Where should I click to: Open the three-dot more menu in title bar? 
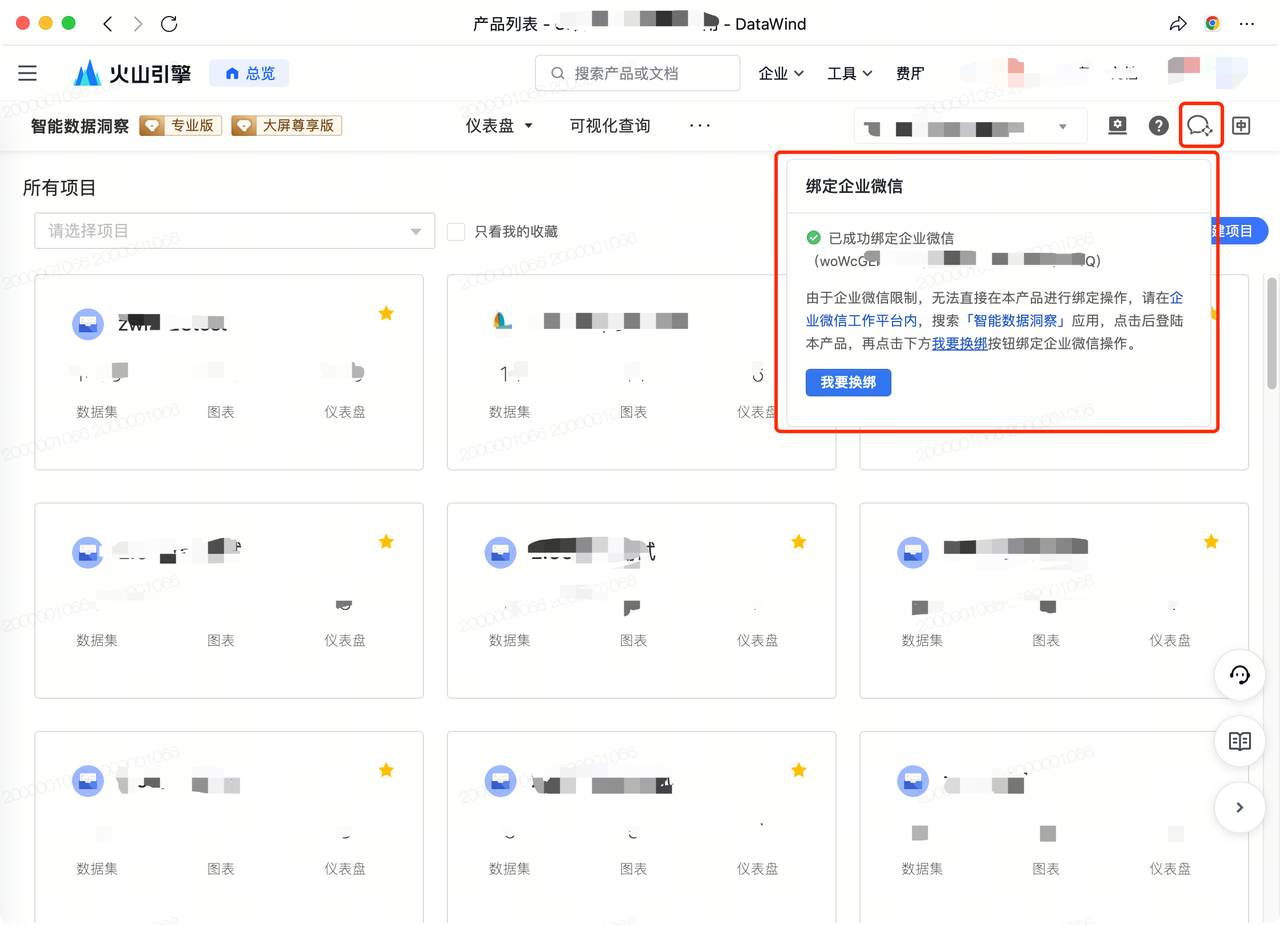pos(1246,24)
